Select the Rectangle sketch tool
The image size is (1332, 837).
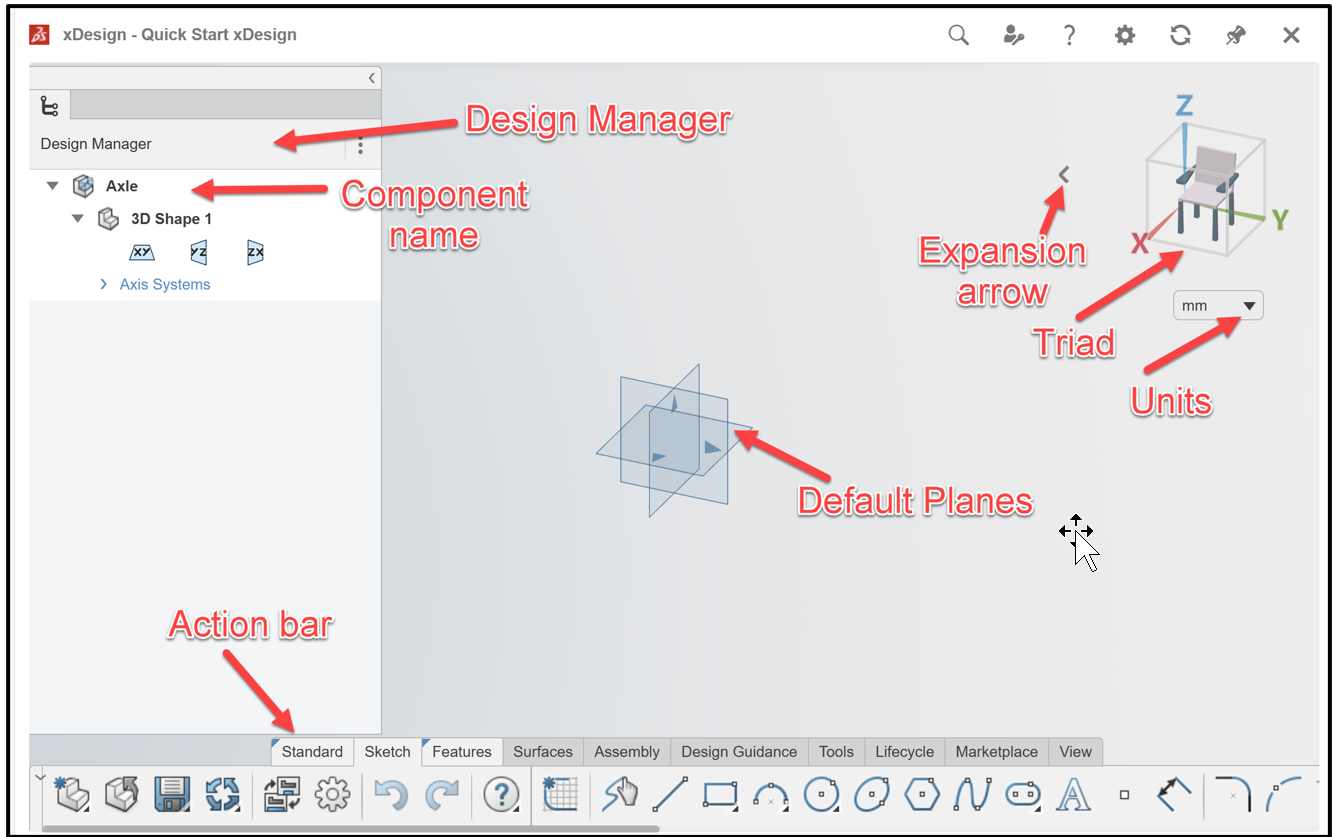(x=721, y=795)
